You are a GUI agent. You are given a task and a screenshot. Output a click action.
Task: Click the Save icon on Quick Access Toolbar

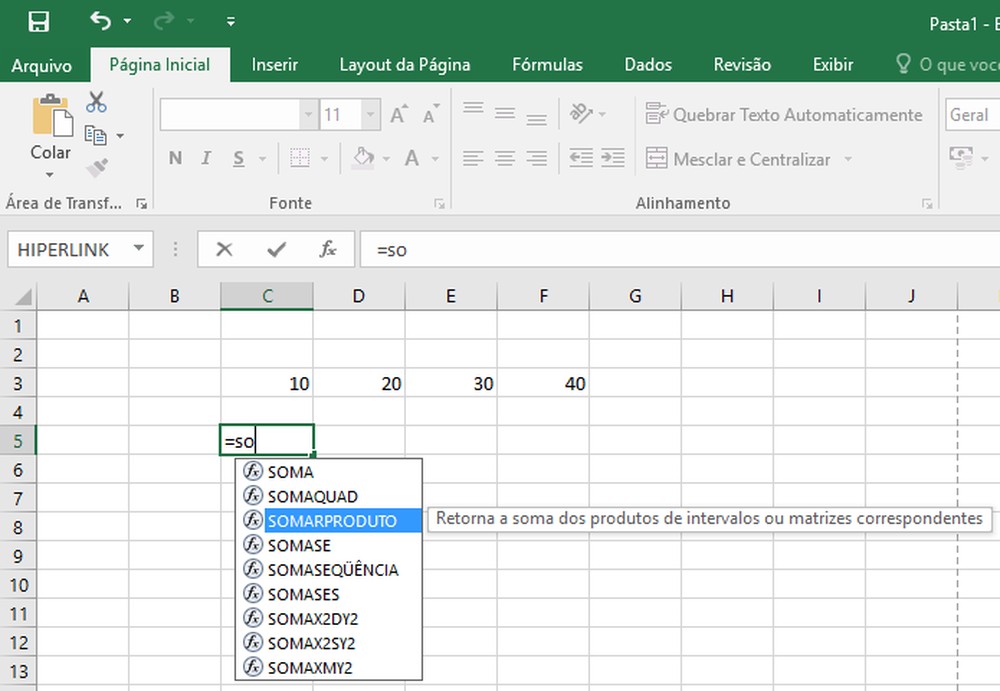(x=40, y=20)
